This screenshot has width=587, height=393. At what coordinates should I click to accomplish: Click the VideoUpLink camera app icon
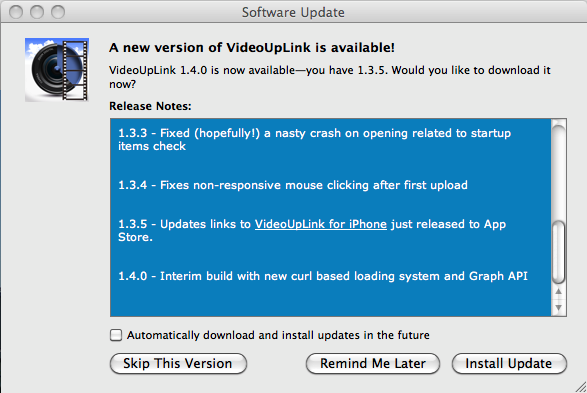[57, 70]
